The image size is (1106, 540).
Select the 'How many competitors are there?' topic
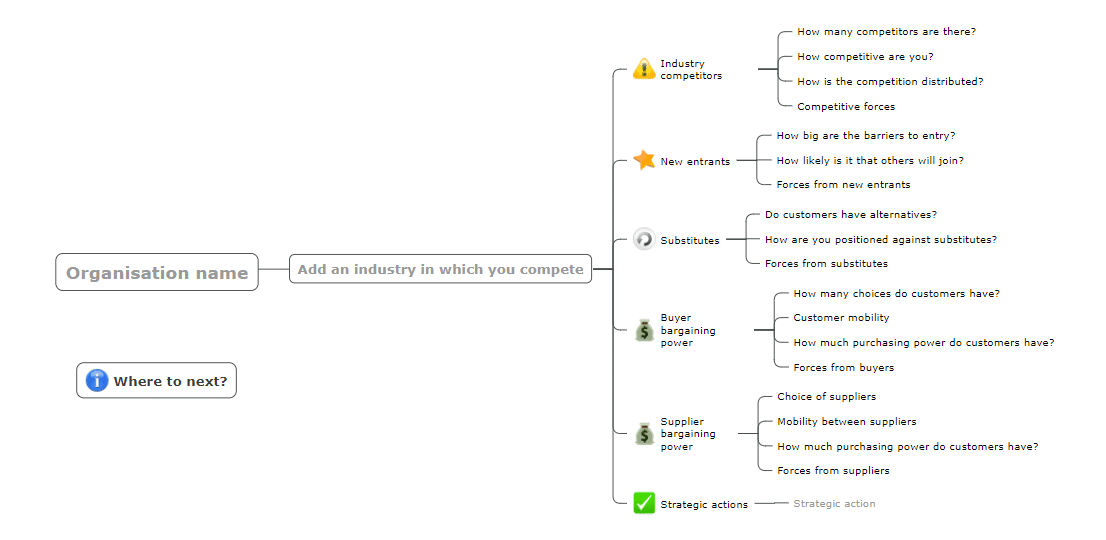(x=887, y=32)
